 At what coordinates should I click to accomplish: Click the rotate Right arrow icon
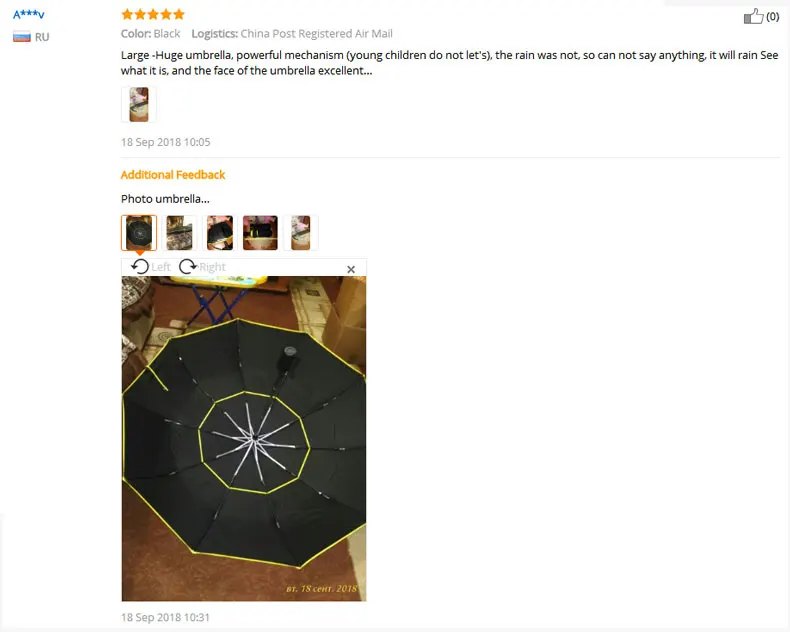pyautogui.click(x=188, y=267)
